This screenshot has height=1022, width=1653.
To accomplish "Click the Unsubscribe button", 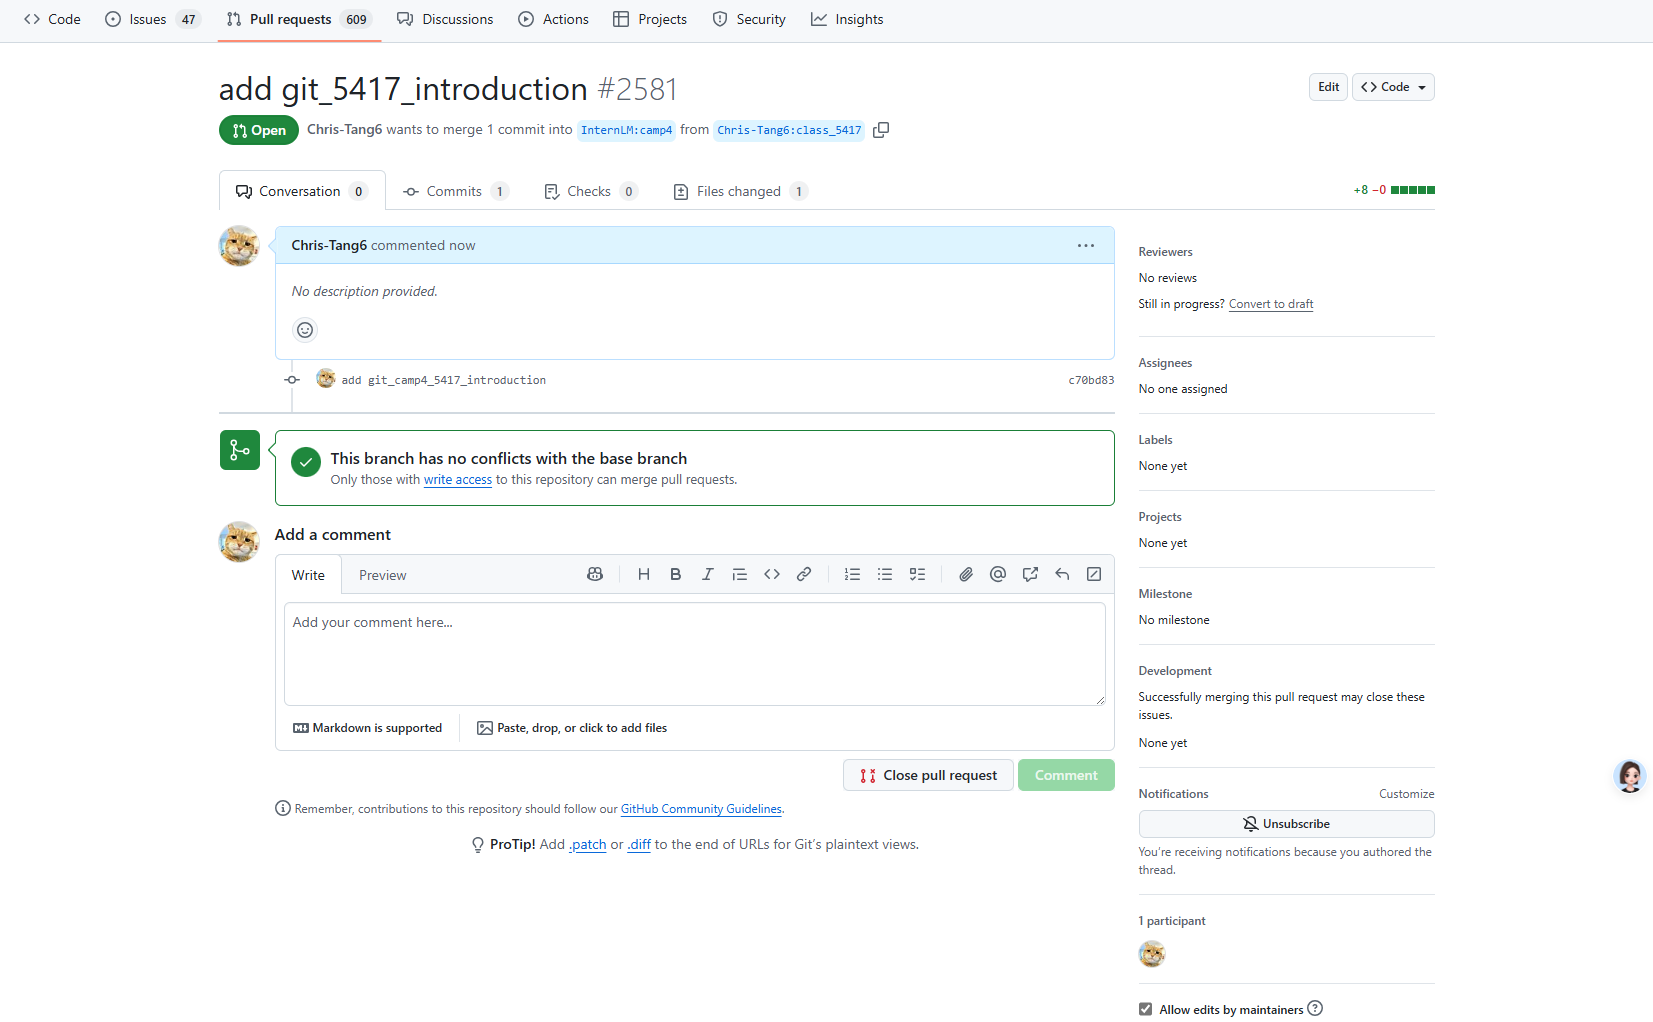I will [x=1286, y=824].
